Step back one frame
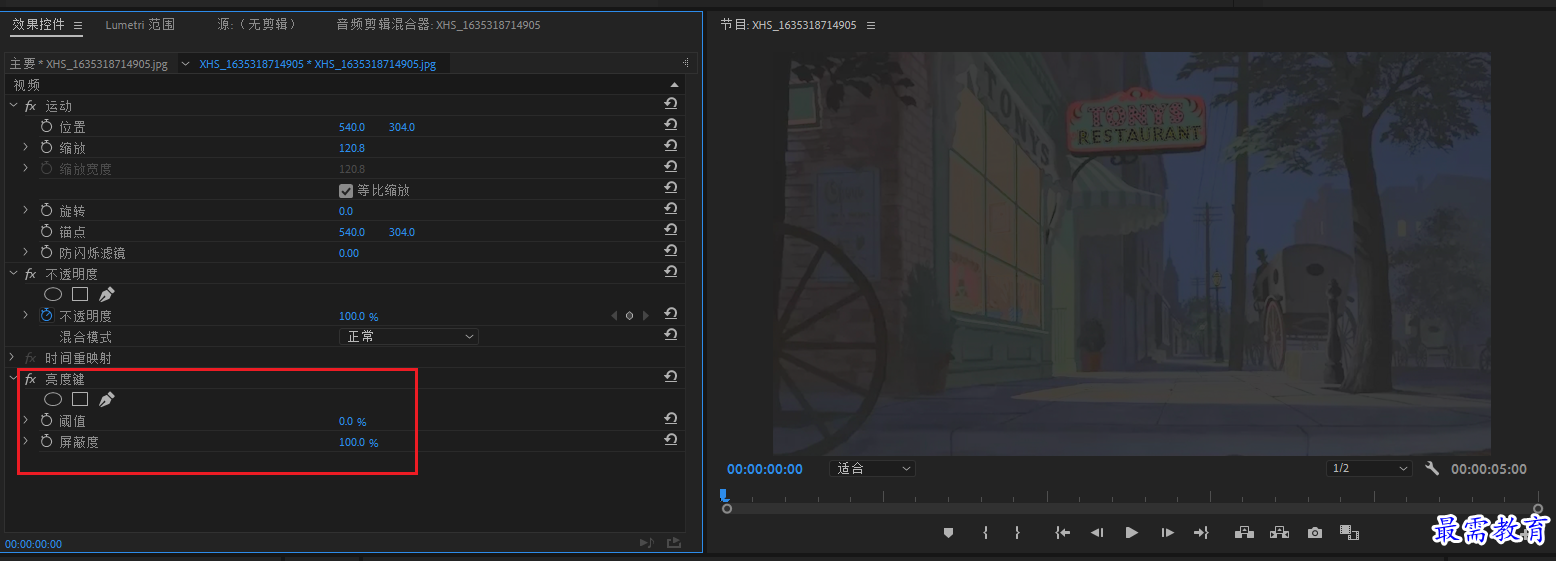The height and width of the screenshot is (561, 1556). 1097,533
